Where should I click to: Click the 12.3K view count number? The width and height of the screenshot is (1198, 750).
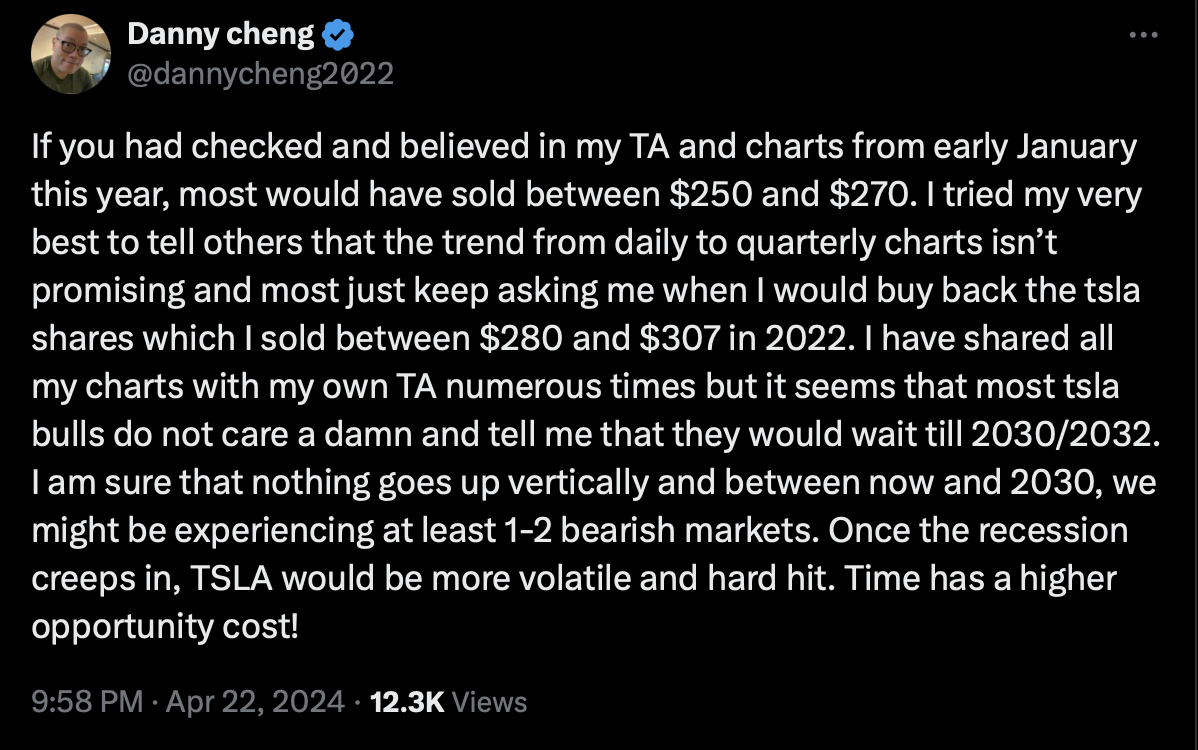[407, 702]
